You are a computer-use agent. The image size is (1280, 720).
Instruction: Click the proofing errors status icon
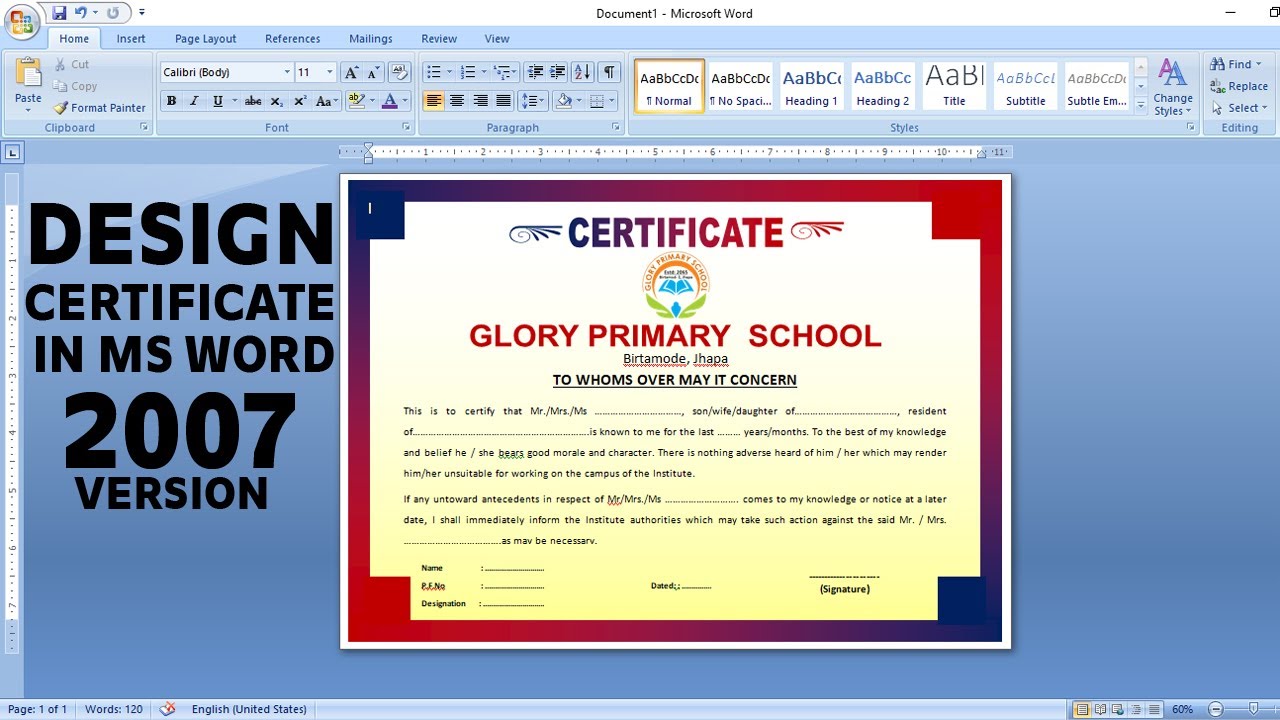tap(168, 709)
